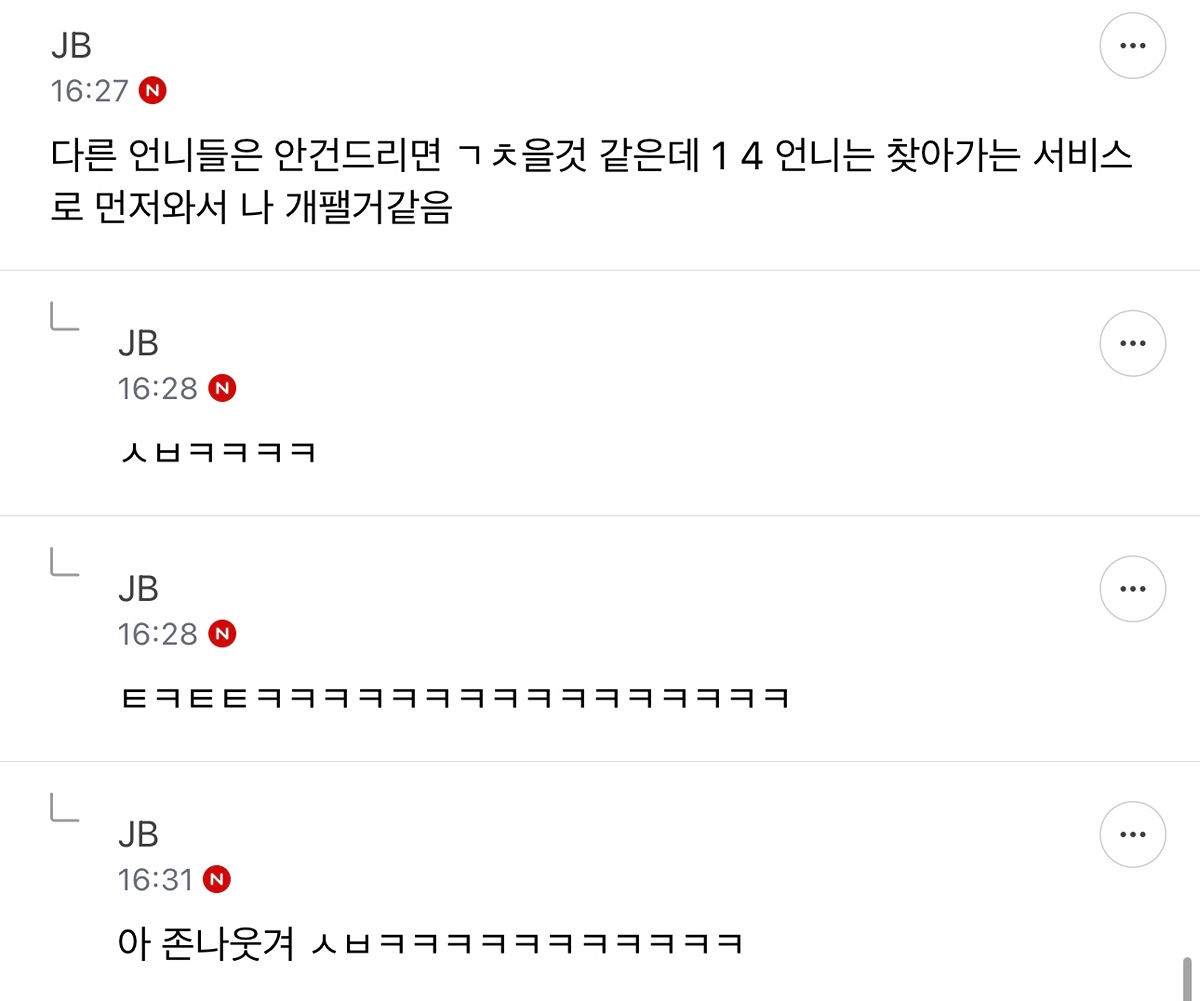1200x1001 pixels.
Task: Click the red N badge beside 16:27
Action: [153, 90]
